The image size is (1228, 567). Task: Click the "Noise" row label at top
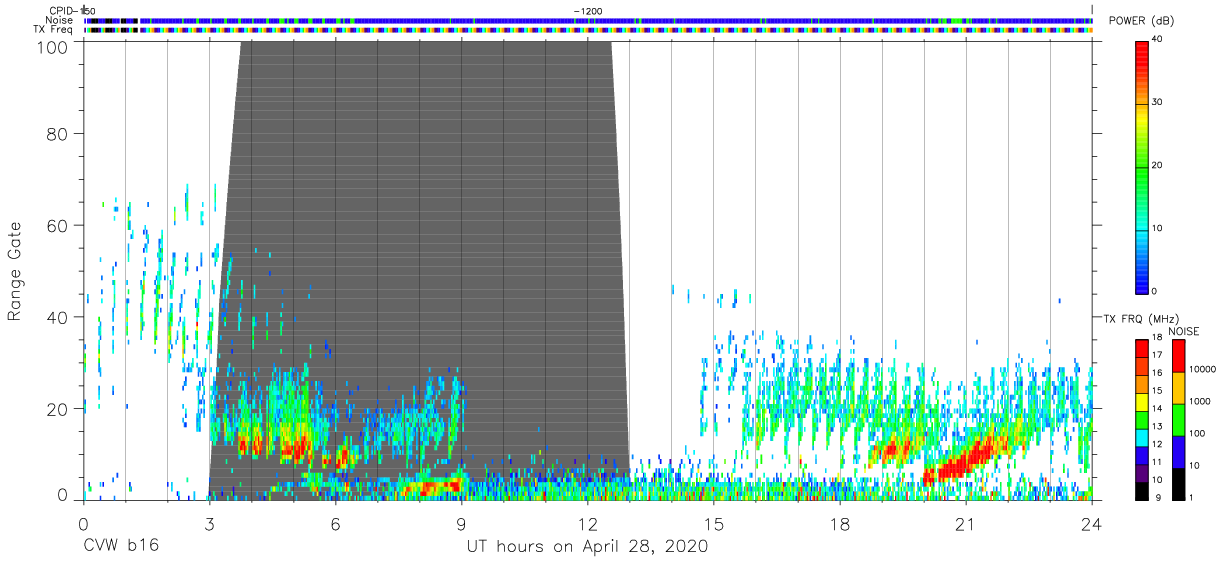[59, 20]
